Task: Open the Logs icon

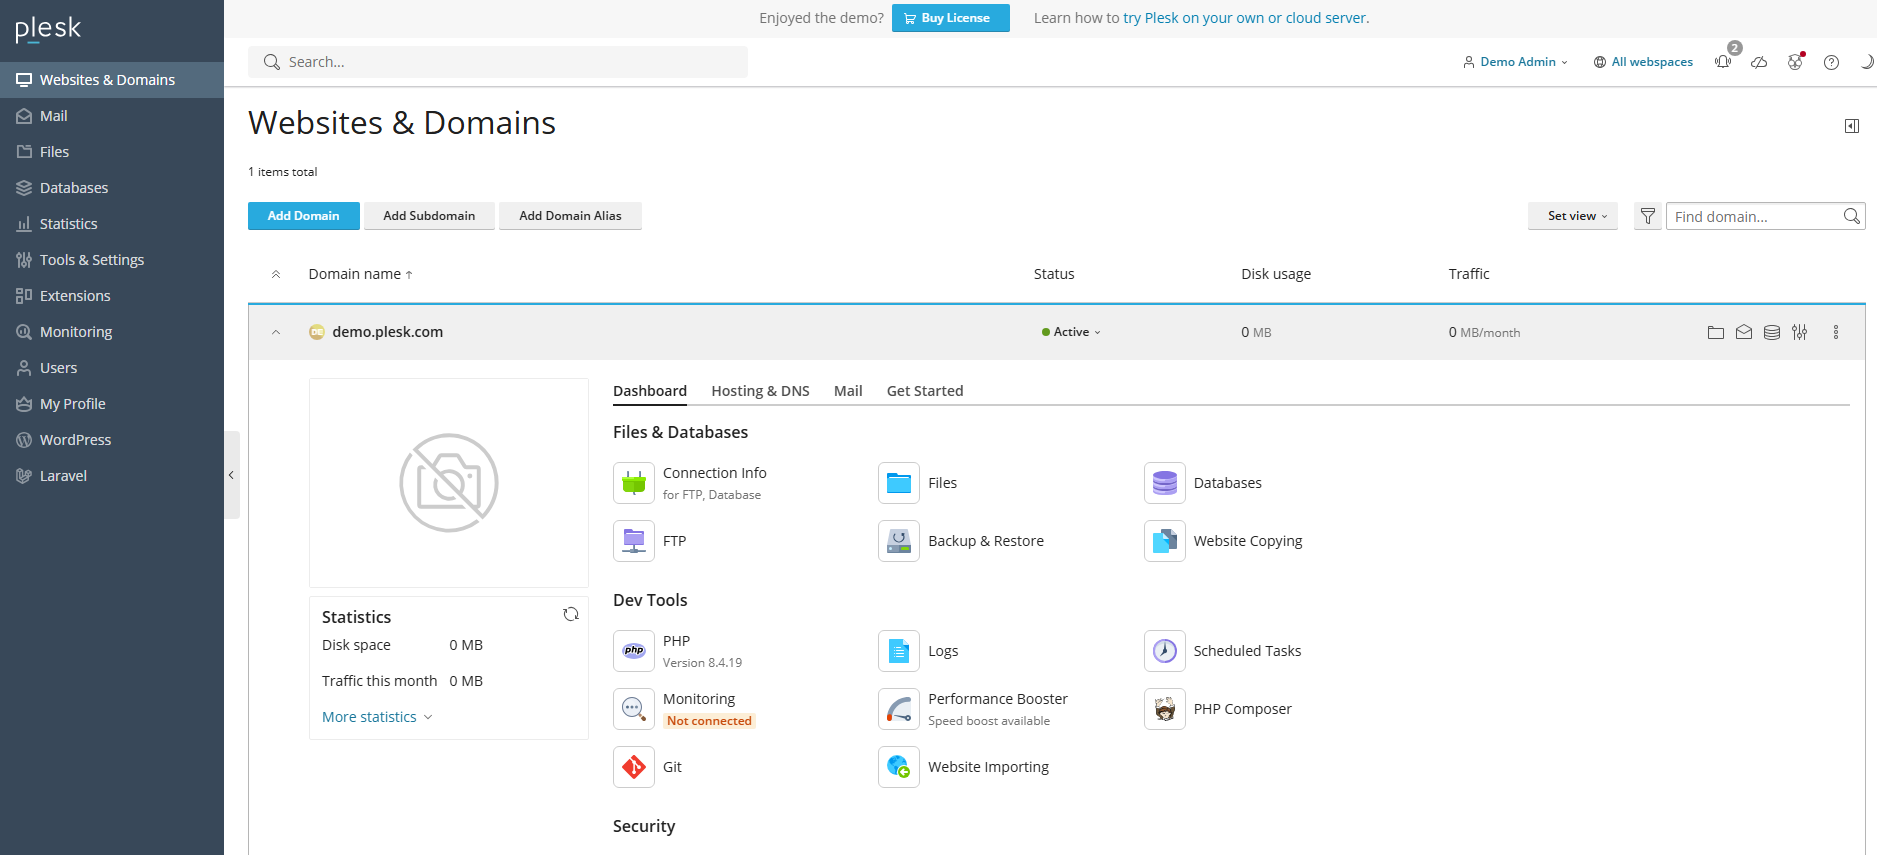Action: [x=899, y=651]
